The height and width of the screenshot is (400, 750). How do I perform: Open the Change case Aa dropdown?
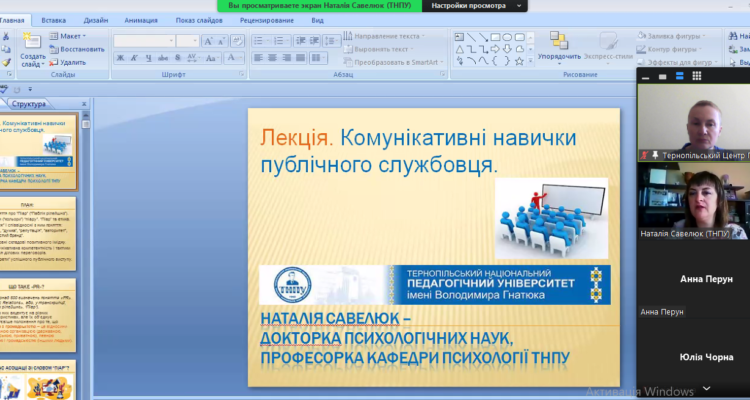(x=213, y=58)
